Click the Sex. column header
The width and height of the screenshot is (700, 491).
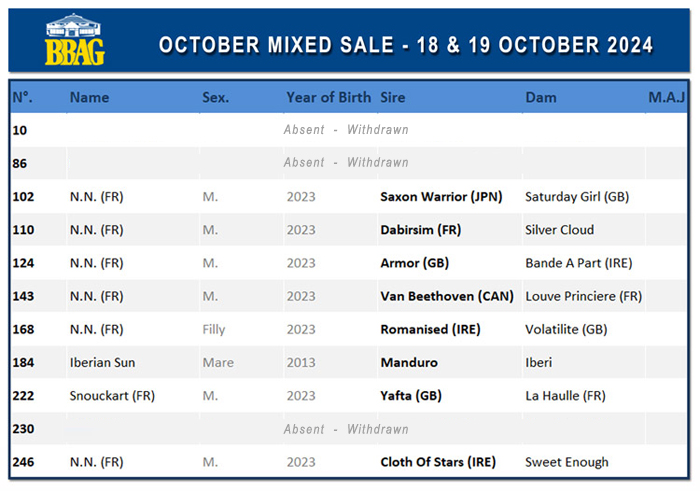coord(216,97)
